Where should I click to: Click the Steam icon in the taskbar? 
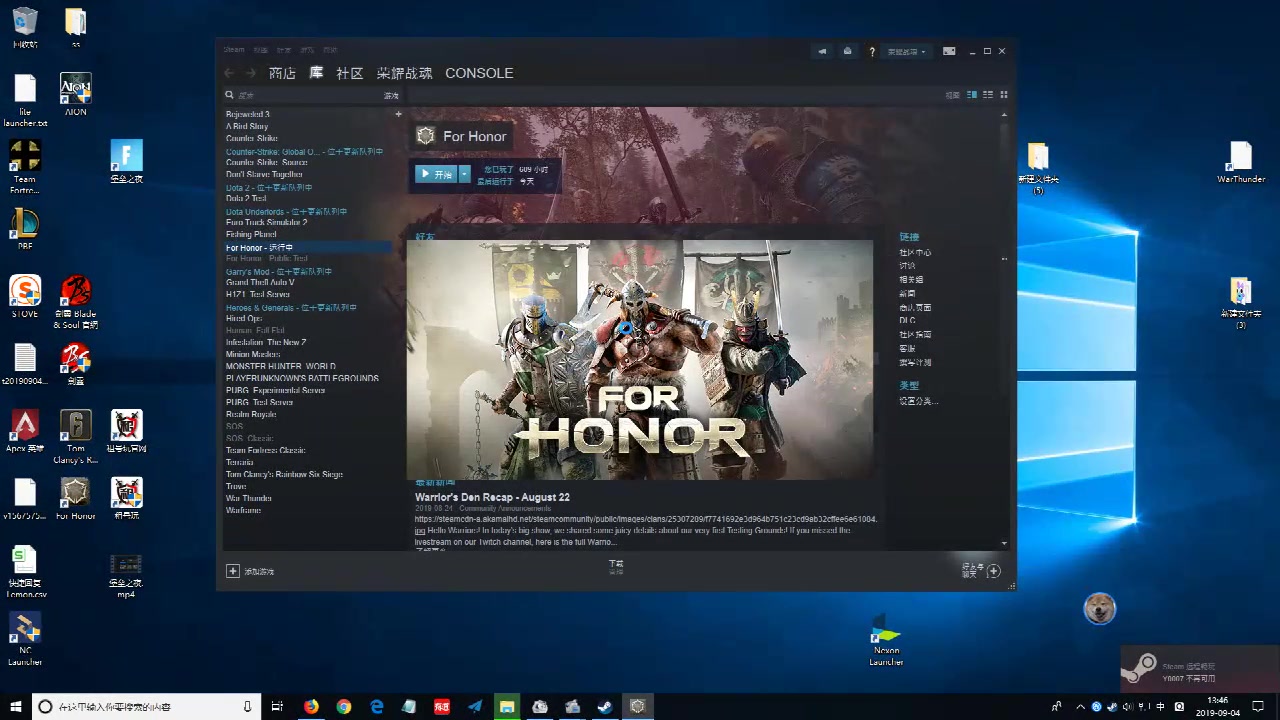tap(606, 706)
